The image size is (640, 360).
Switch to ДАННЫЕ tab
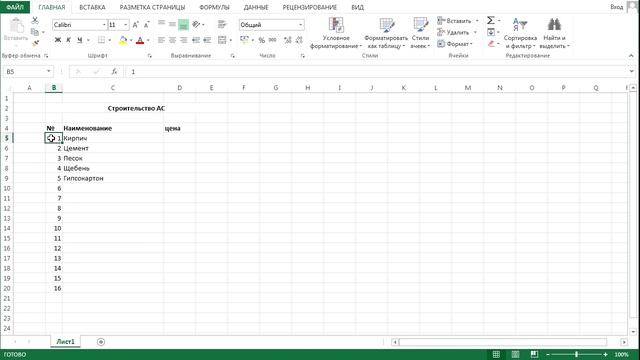click(256, 7)
